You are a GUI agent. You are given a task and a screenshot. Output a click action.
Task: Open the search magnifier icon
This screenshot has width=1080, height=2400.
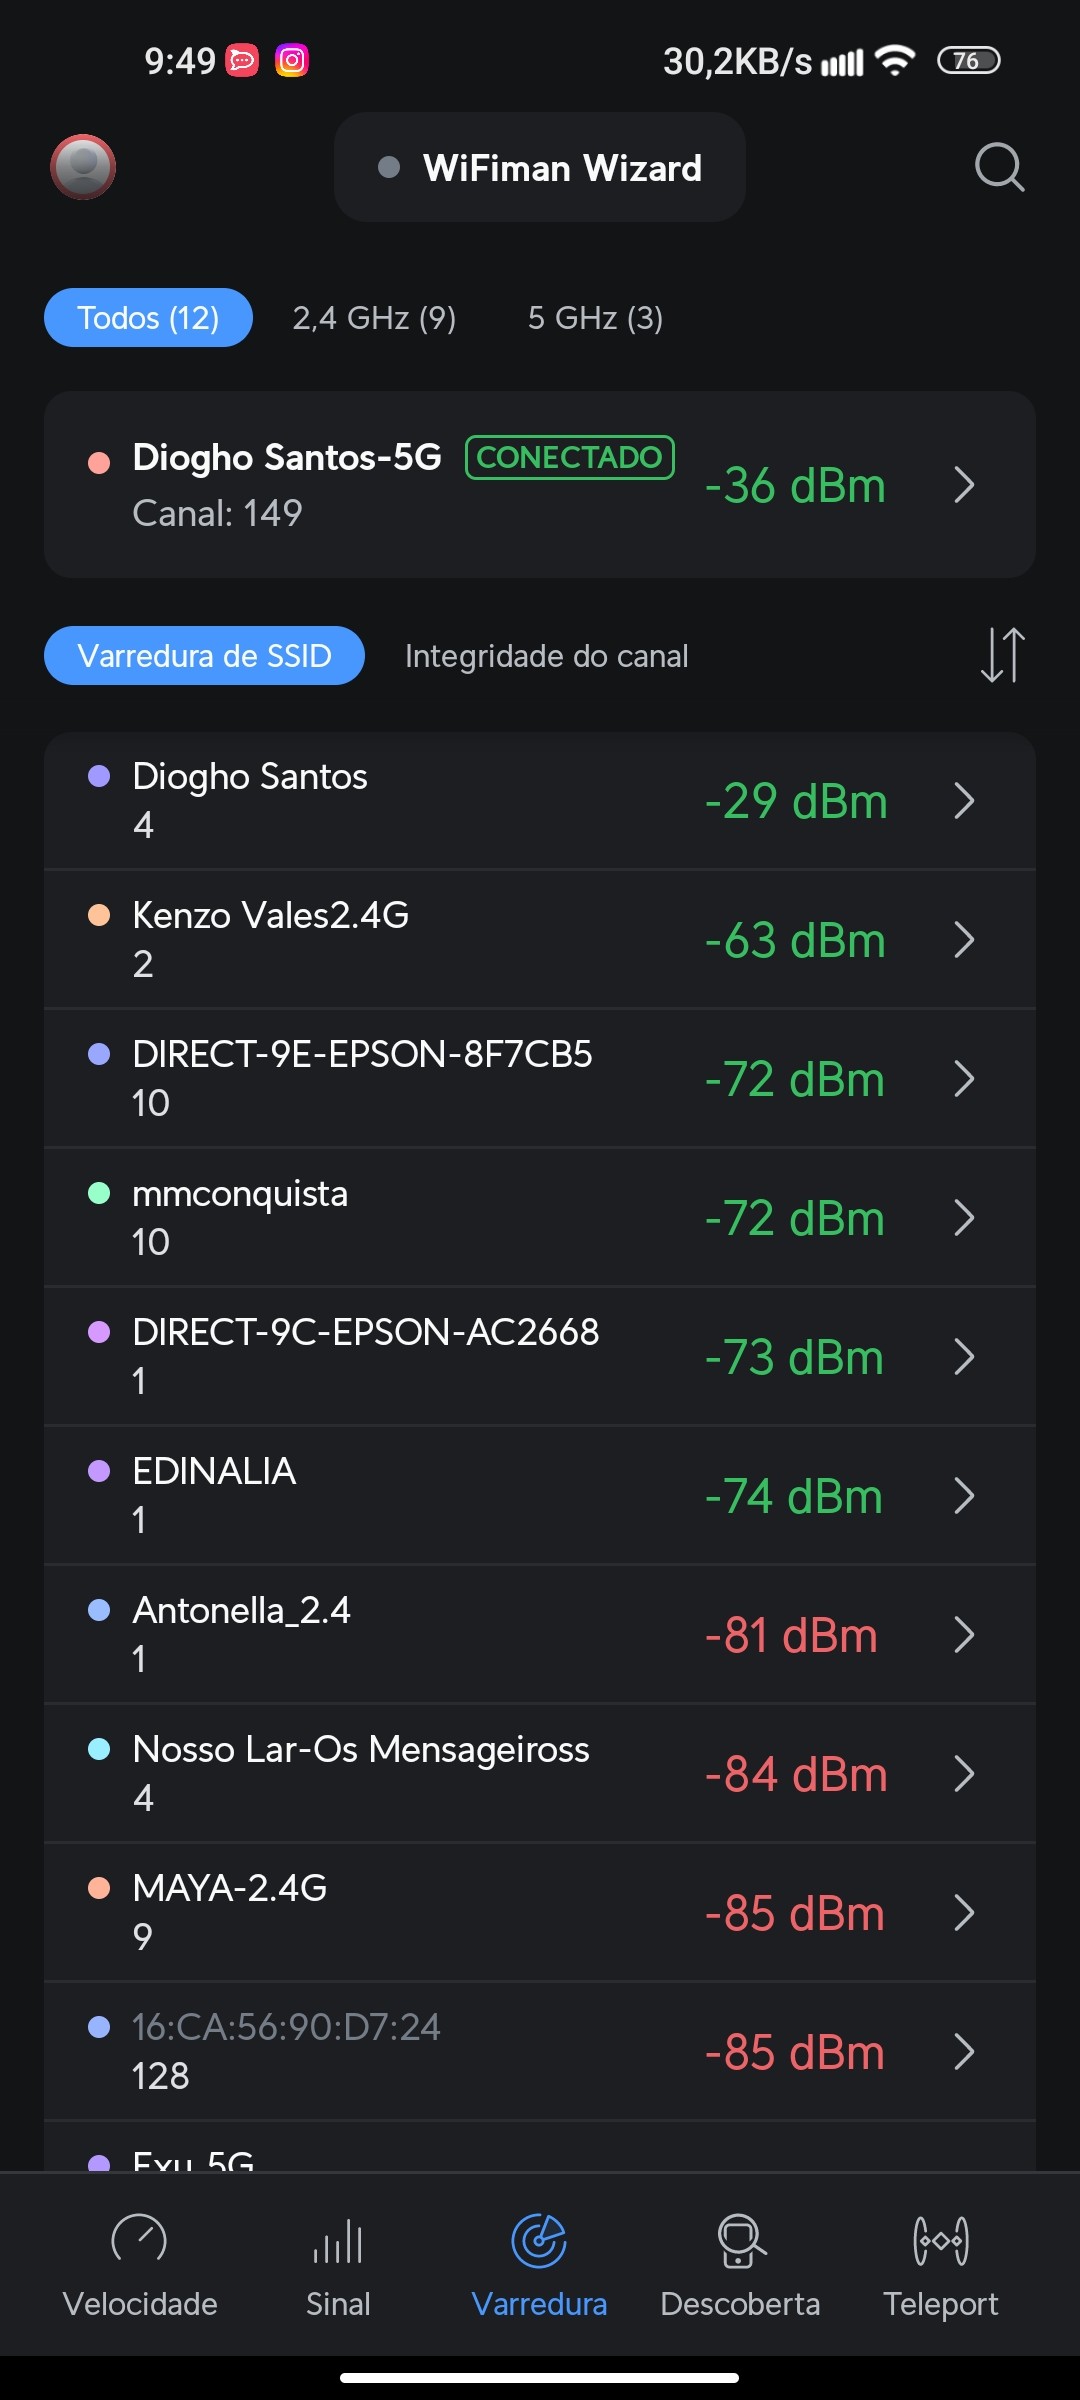999,167
